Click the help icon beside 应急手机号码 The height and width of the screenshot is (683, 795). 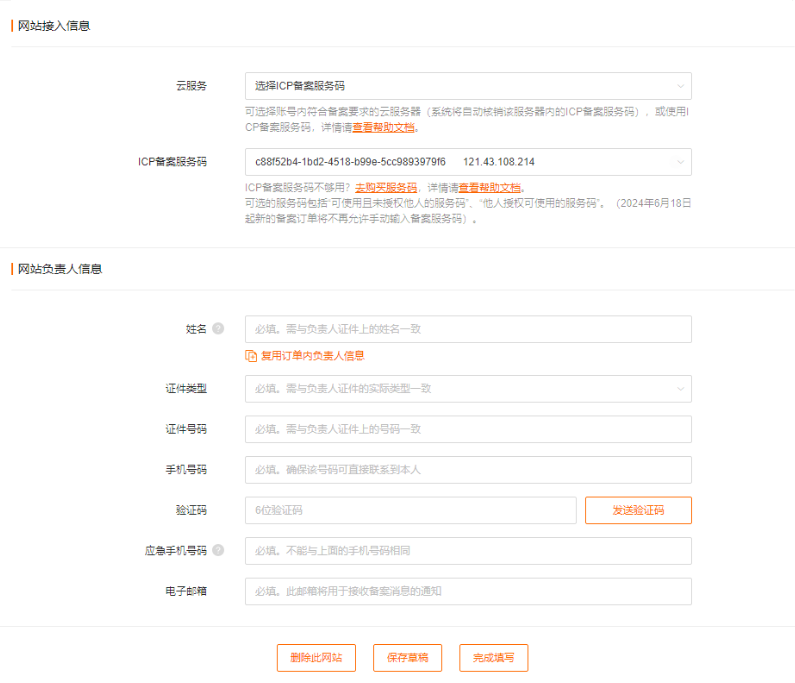pyautogui.click(x=218, y=550)
